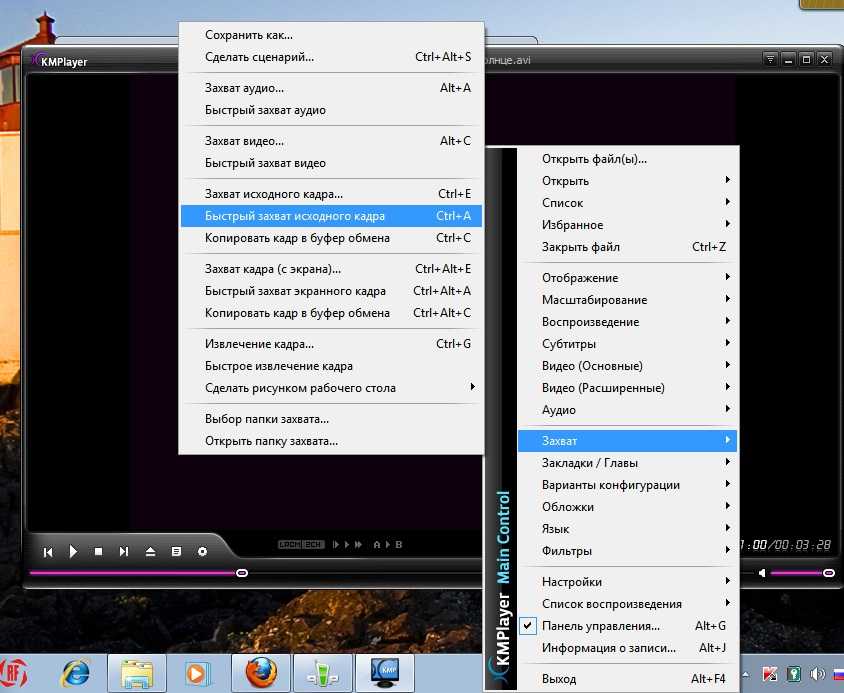Image resolution: width=844 pixels, height=693 pixels.
Task: Open the Язык submenu
Action: (628, 529)
